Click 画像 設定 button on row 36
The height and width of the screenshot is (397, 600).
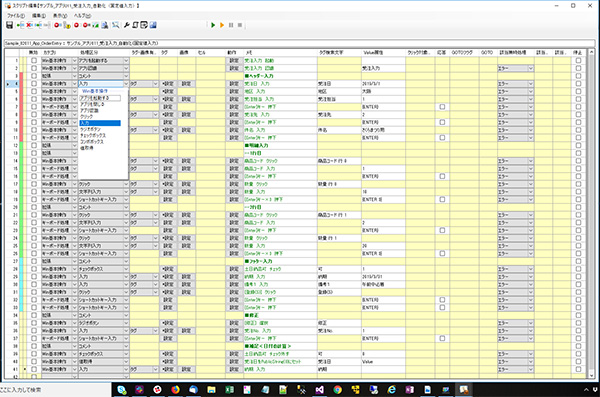coord(186,331)
